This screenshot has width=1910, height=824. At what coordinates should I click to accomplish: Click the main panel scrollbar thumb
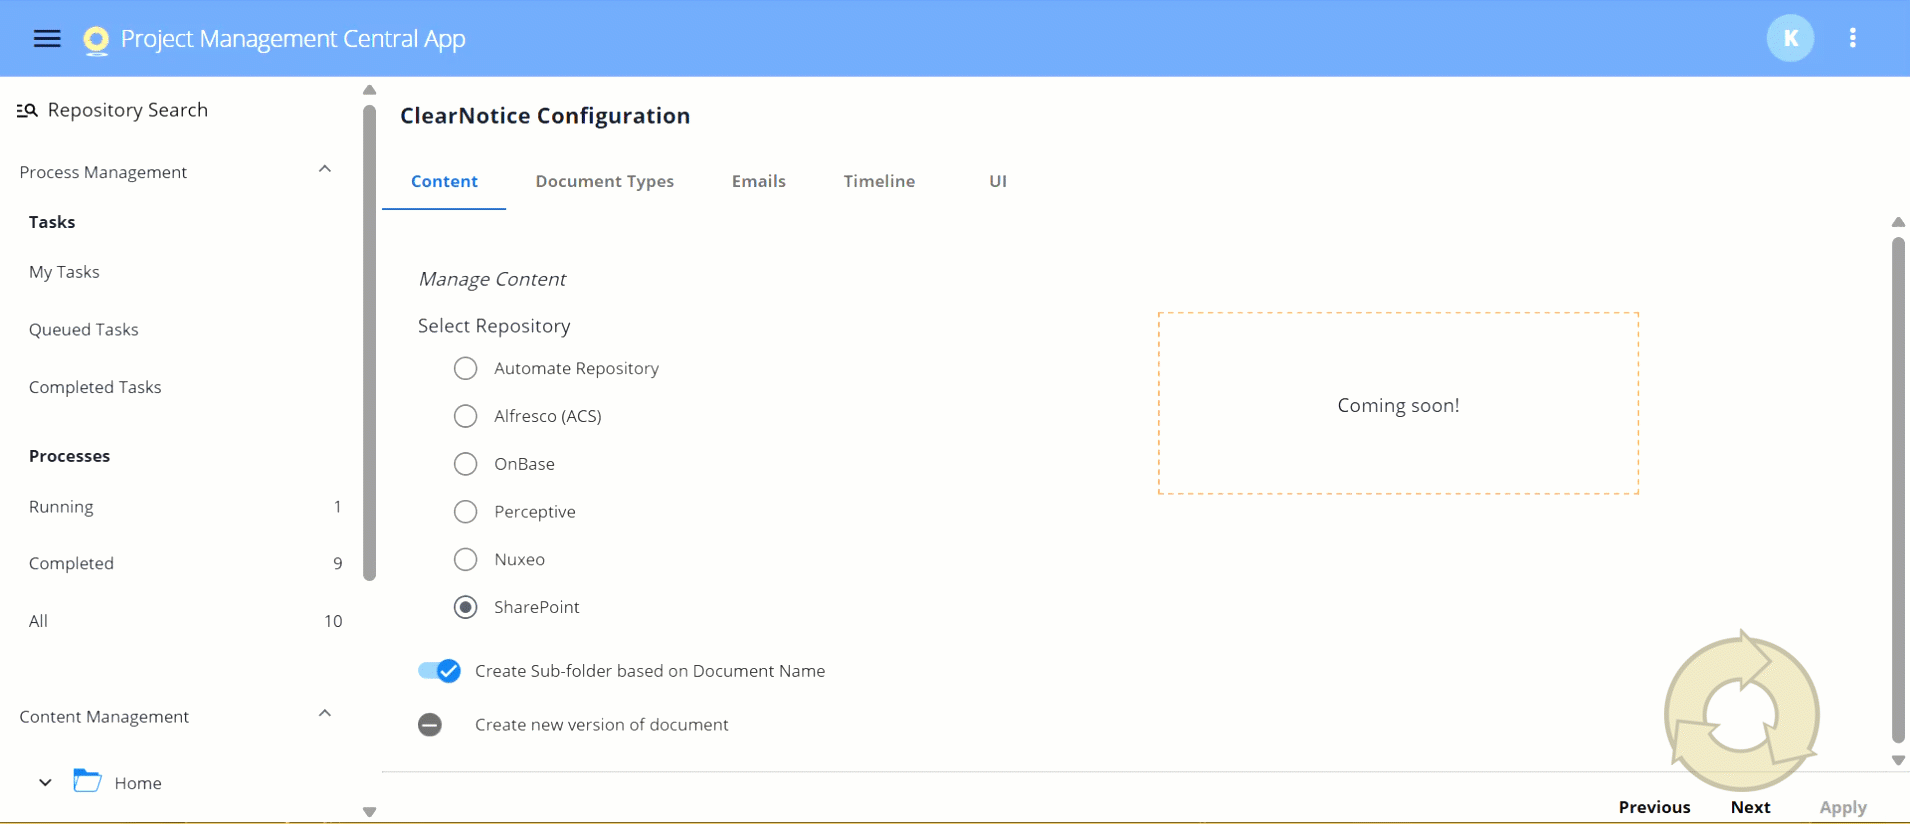(1898, 490)
